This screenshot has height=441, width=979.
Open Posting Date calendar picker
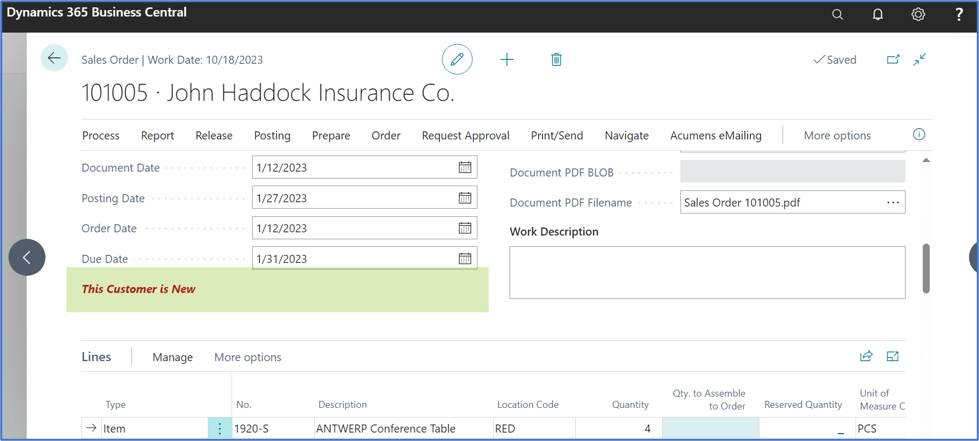click(x=465, y=198)
